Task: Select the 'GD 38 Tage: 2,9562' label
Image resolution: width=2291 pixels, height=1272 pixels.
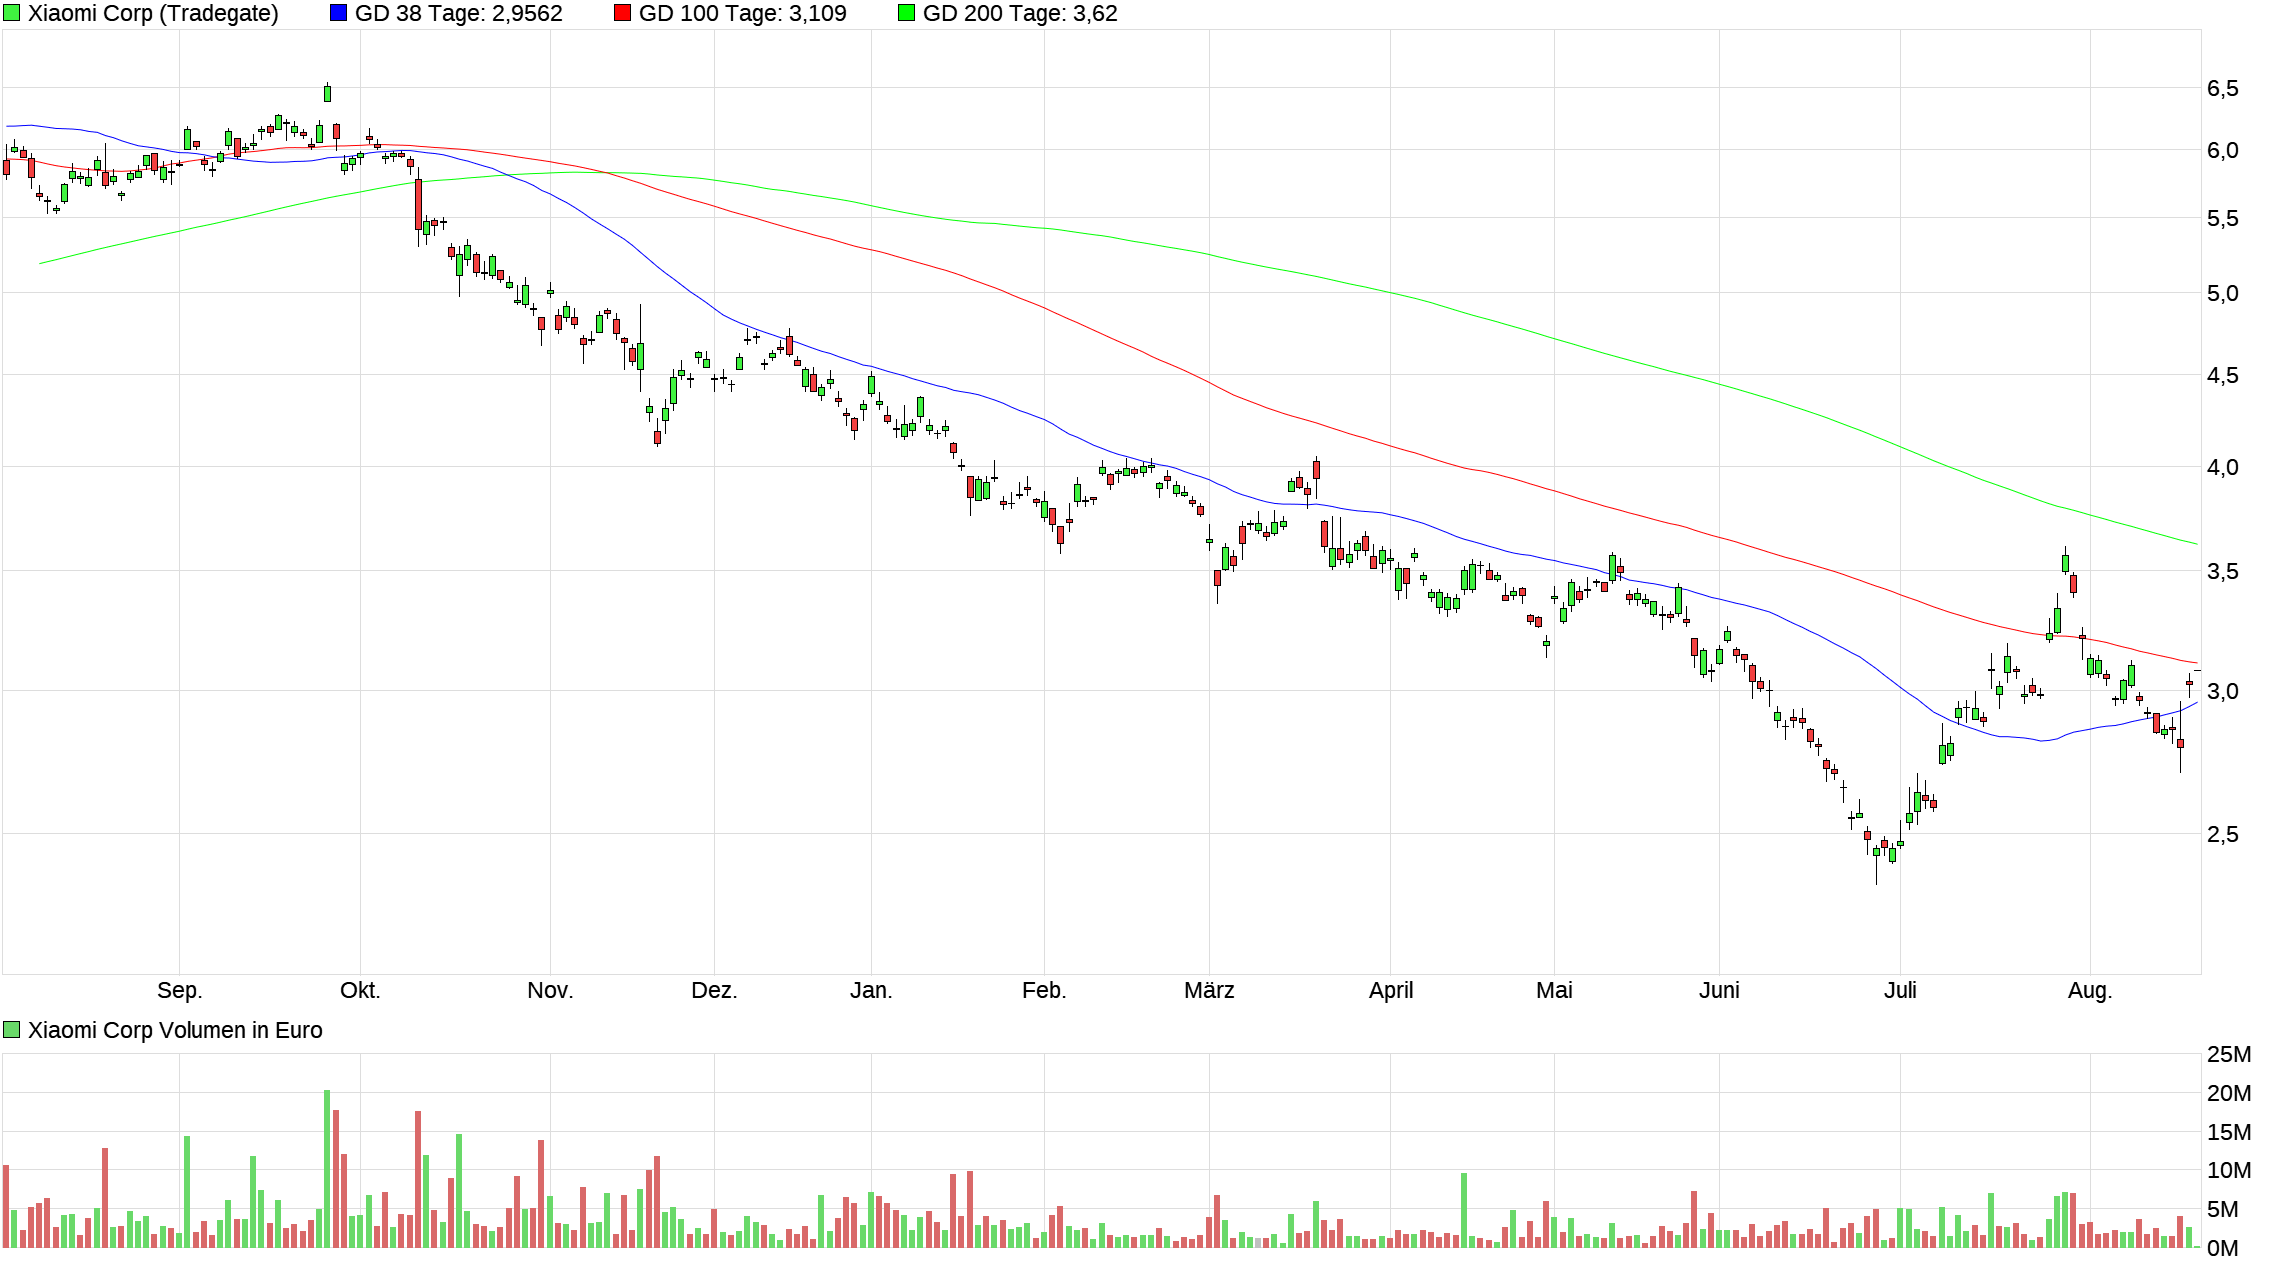Action: point(459,13)
